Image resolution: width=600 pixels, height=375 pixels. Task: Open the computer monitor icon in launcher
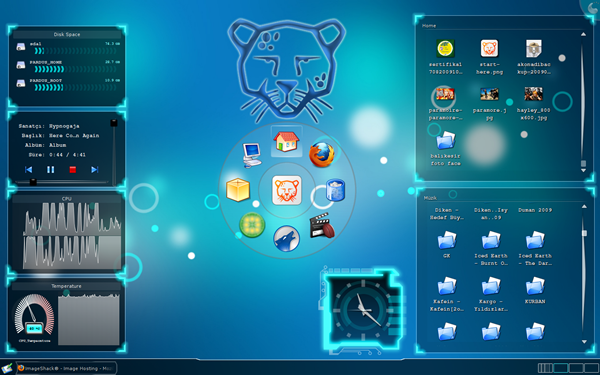(252, 155)
